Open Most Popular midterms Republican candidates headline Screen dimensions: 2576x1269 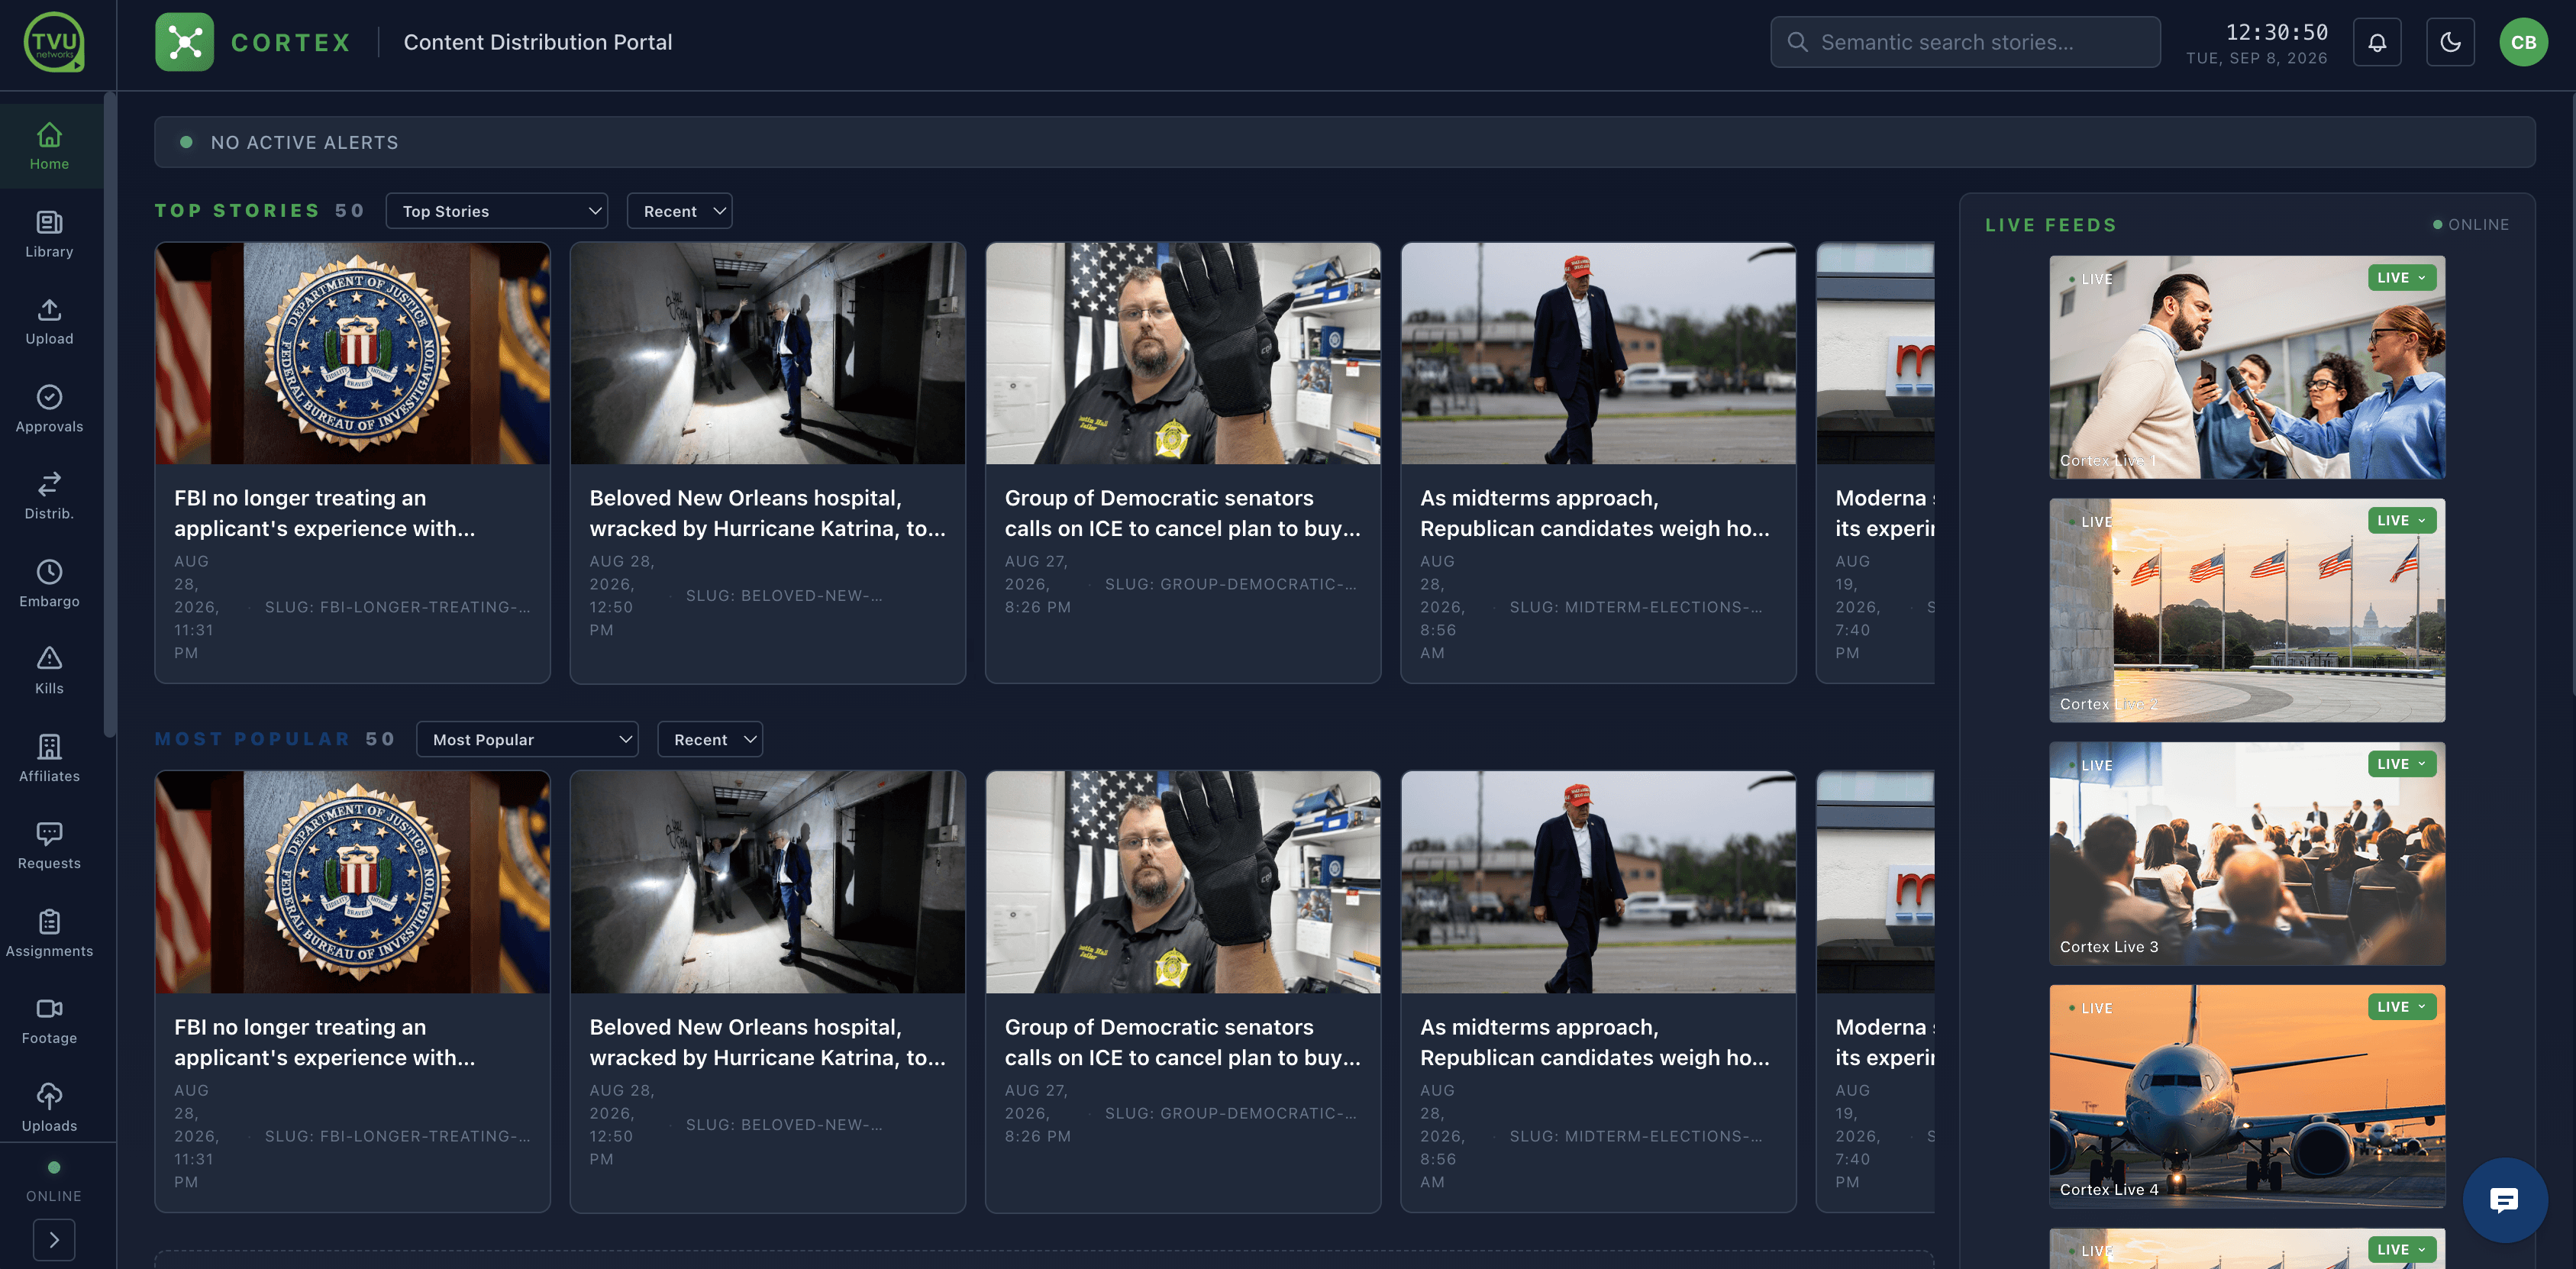(1595, 1042)
